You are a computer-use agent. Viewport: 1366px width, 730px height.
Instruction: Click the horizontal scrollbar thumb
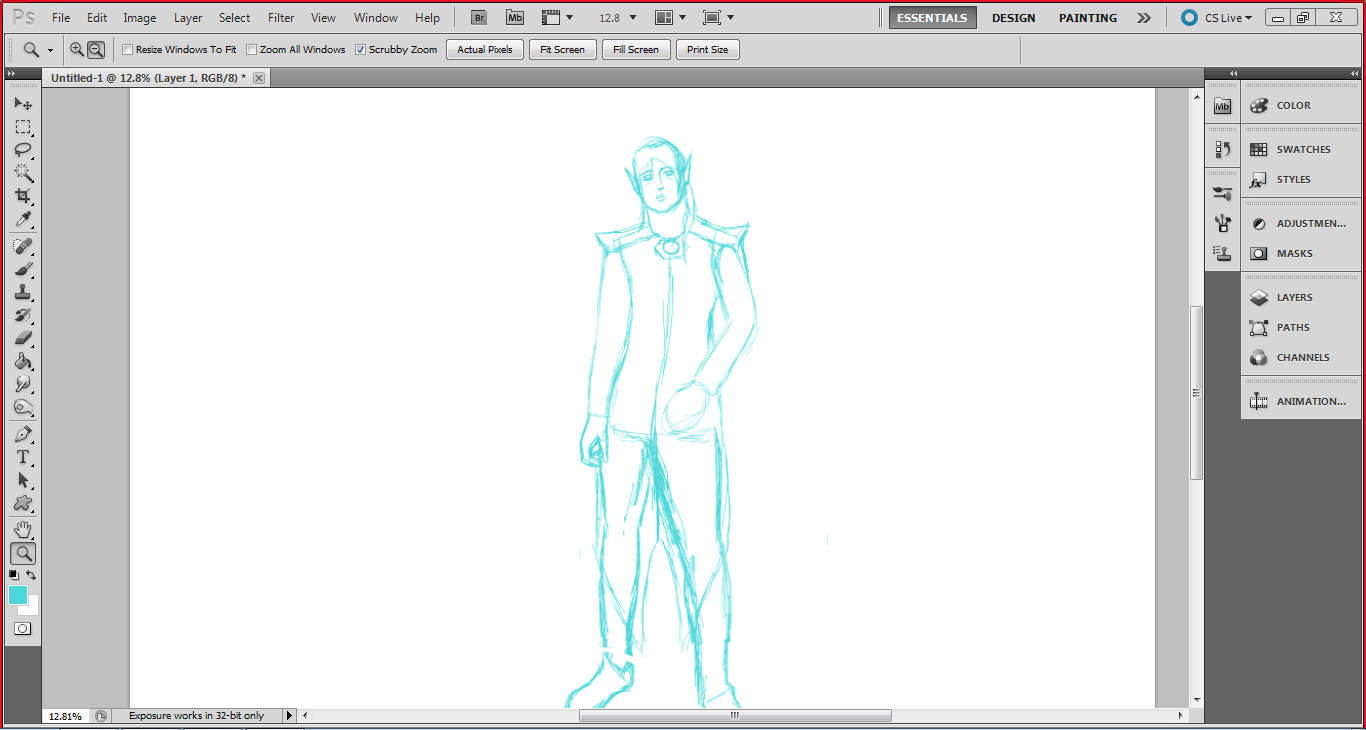[735, 715]
